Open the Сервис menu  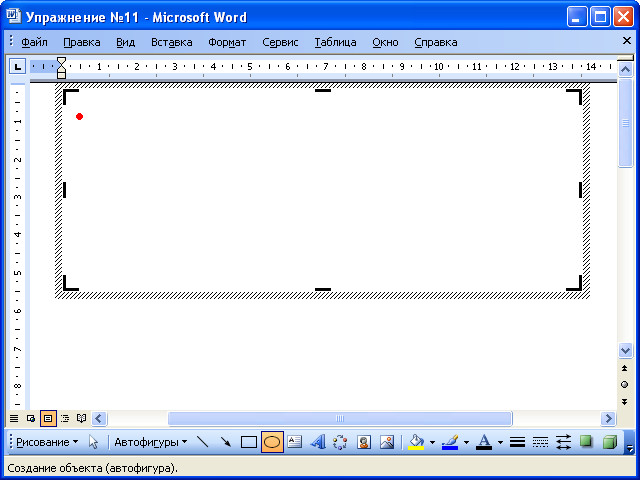(x=280, y=42)
